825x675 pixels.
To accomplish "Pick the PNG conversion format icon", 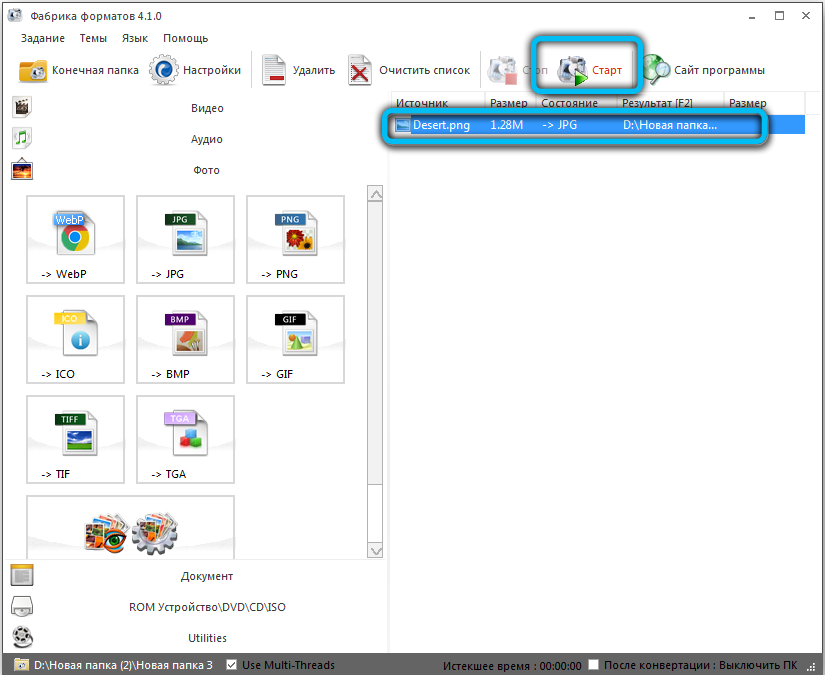I will coord(296,239).
